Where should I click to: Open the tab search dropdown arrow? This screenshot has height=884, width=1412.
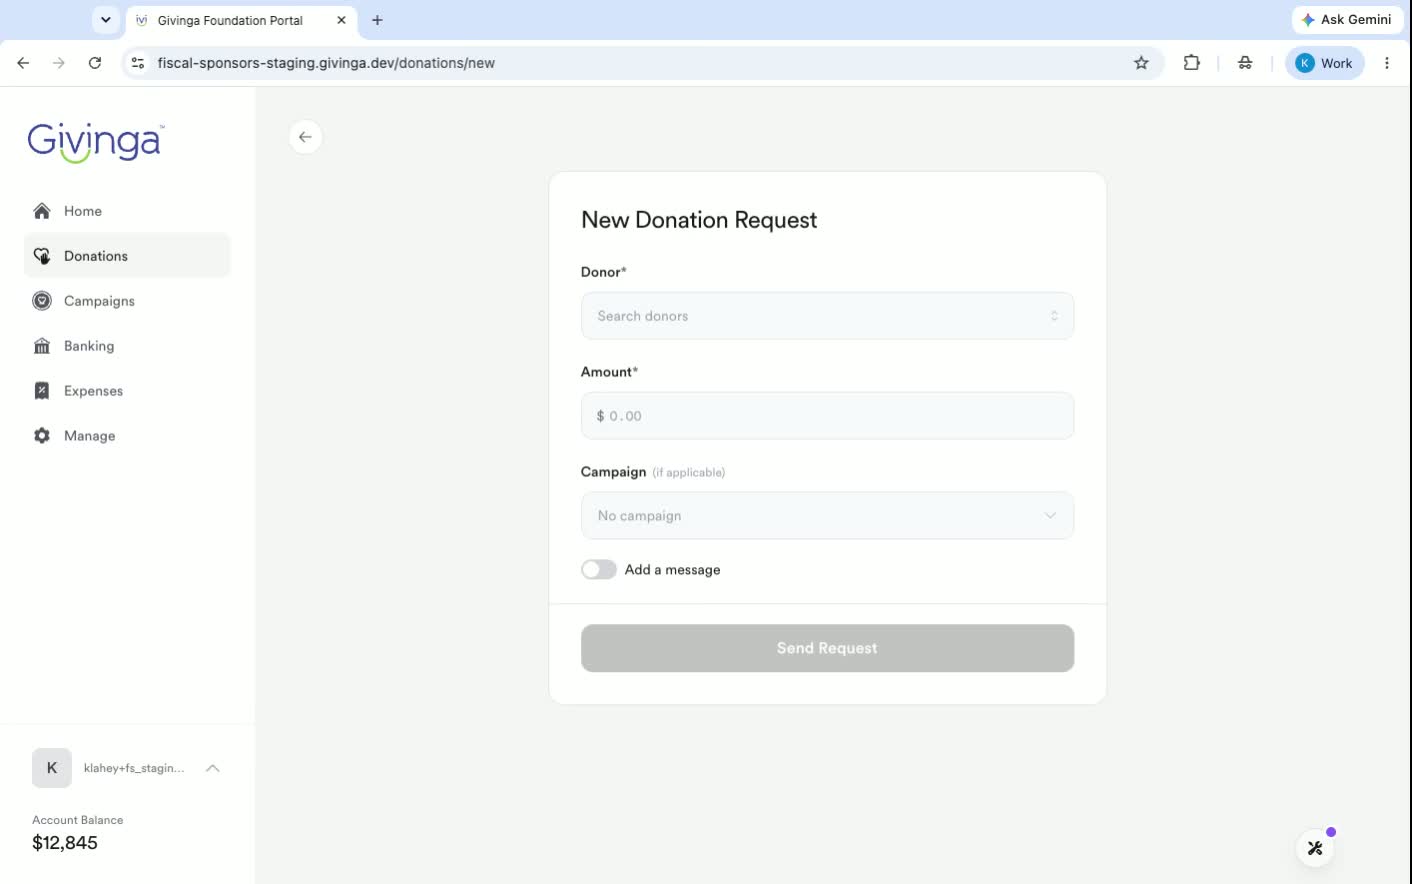point(106,20)
